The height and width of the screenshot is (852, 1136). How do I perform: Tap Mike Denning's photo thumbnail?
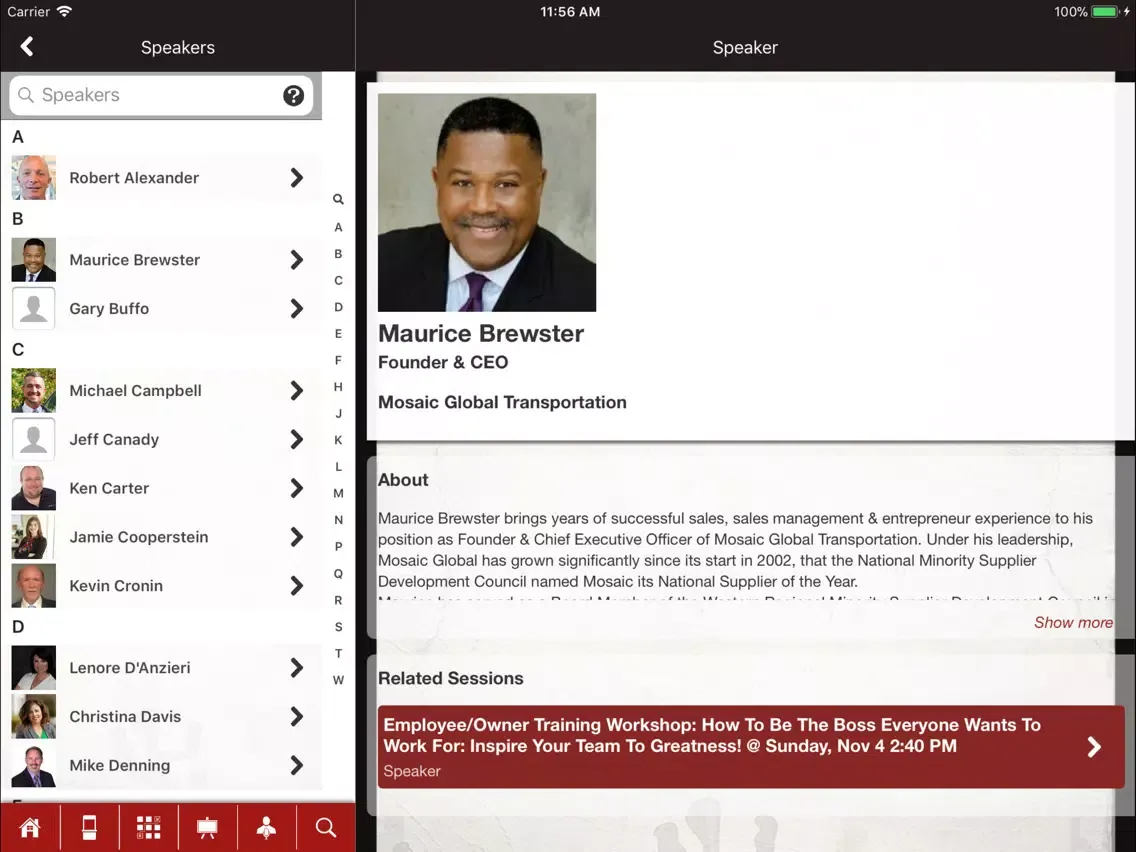[x=33, y=765]
